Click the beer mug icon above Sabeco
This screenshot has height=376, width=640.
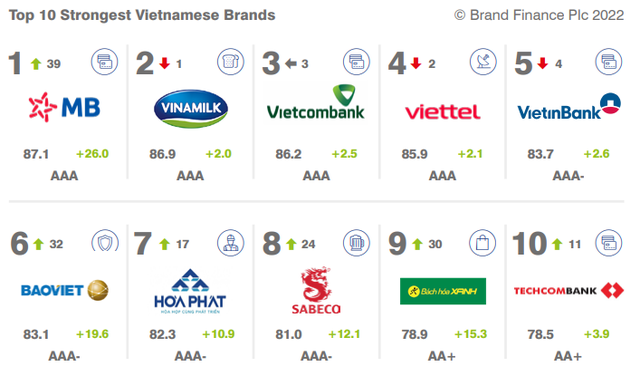[x=357, y=243]
